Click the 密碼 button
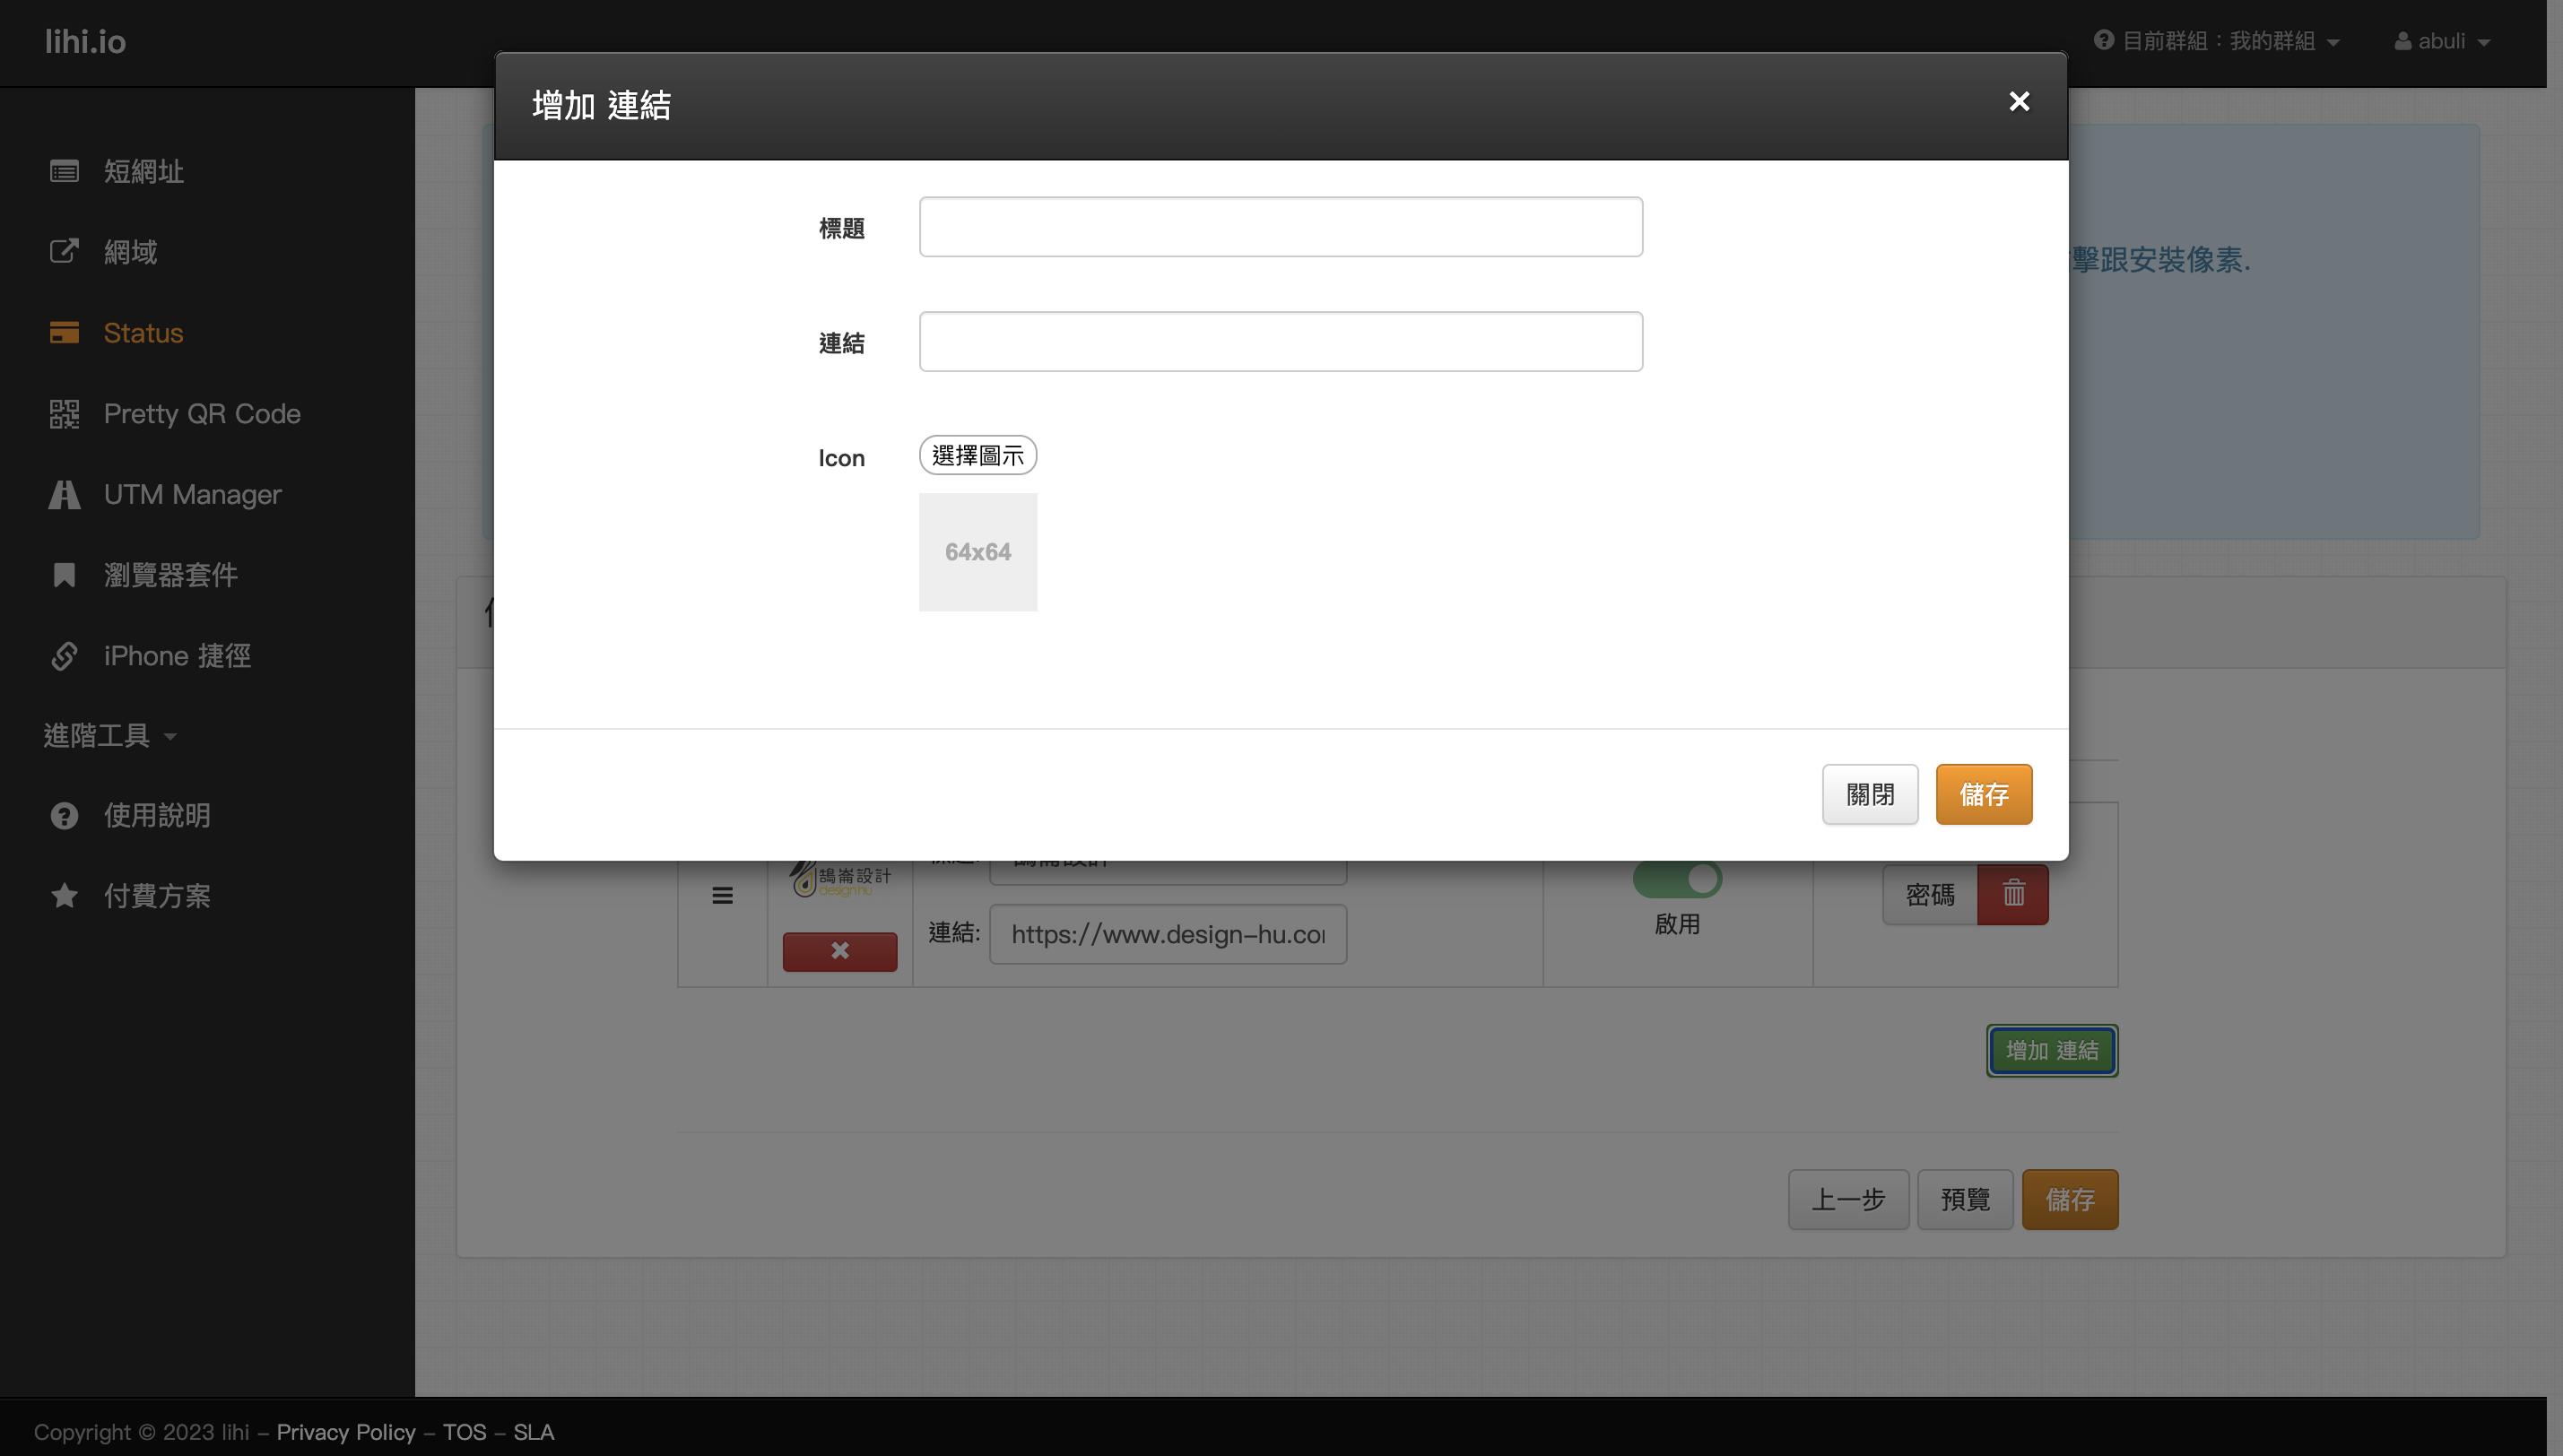 click(x=1930, y=894)
